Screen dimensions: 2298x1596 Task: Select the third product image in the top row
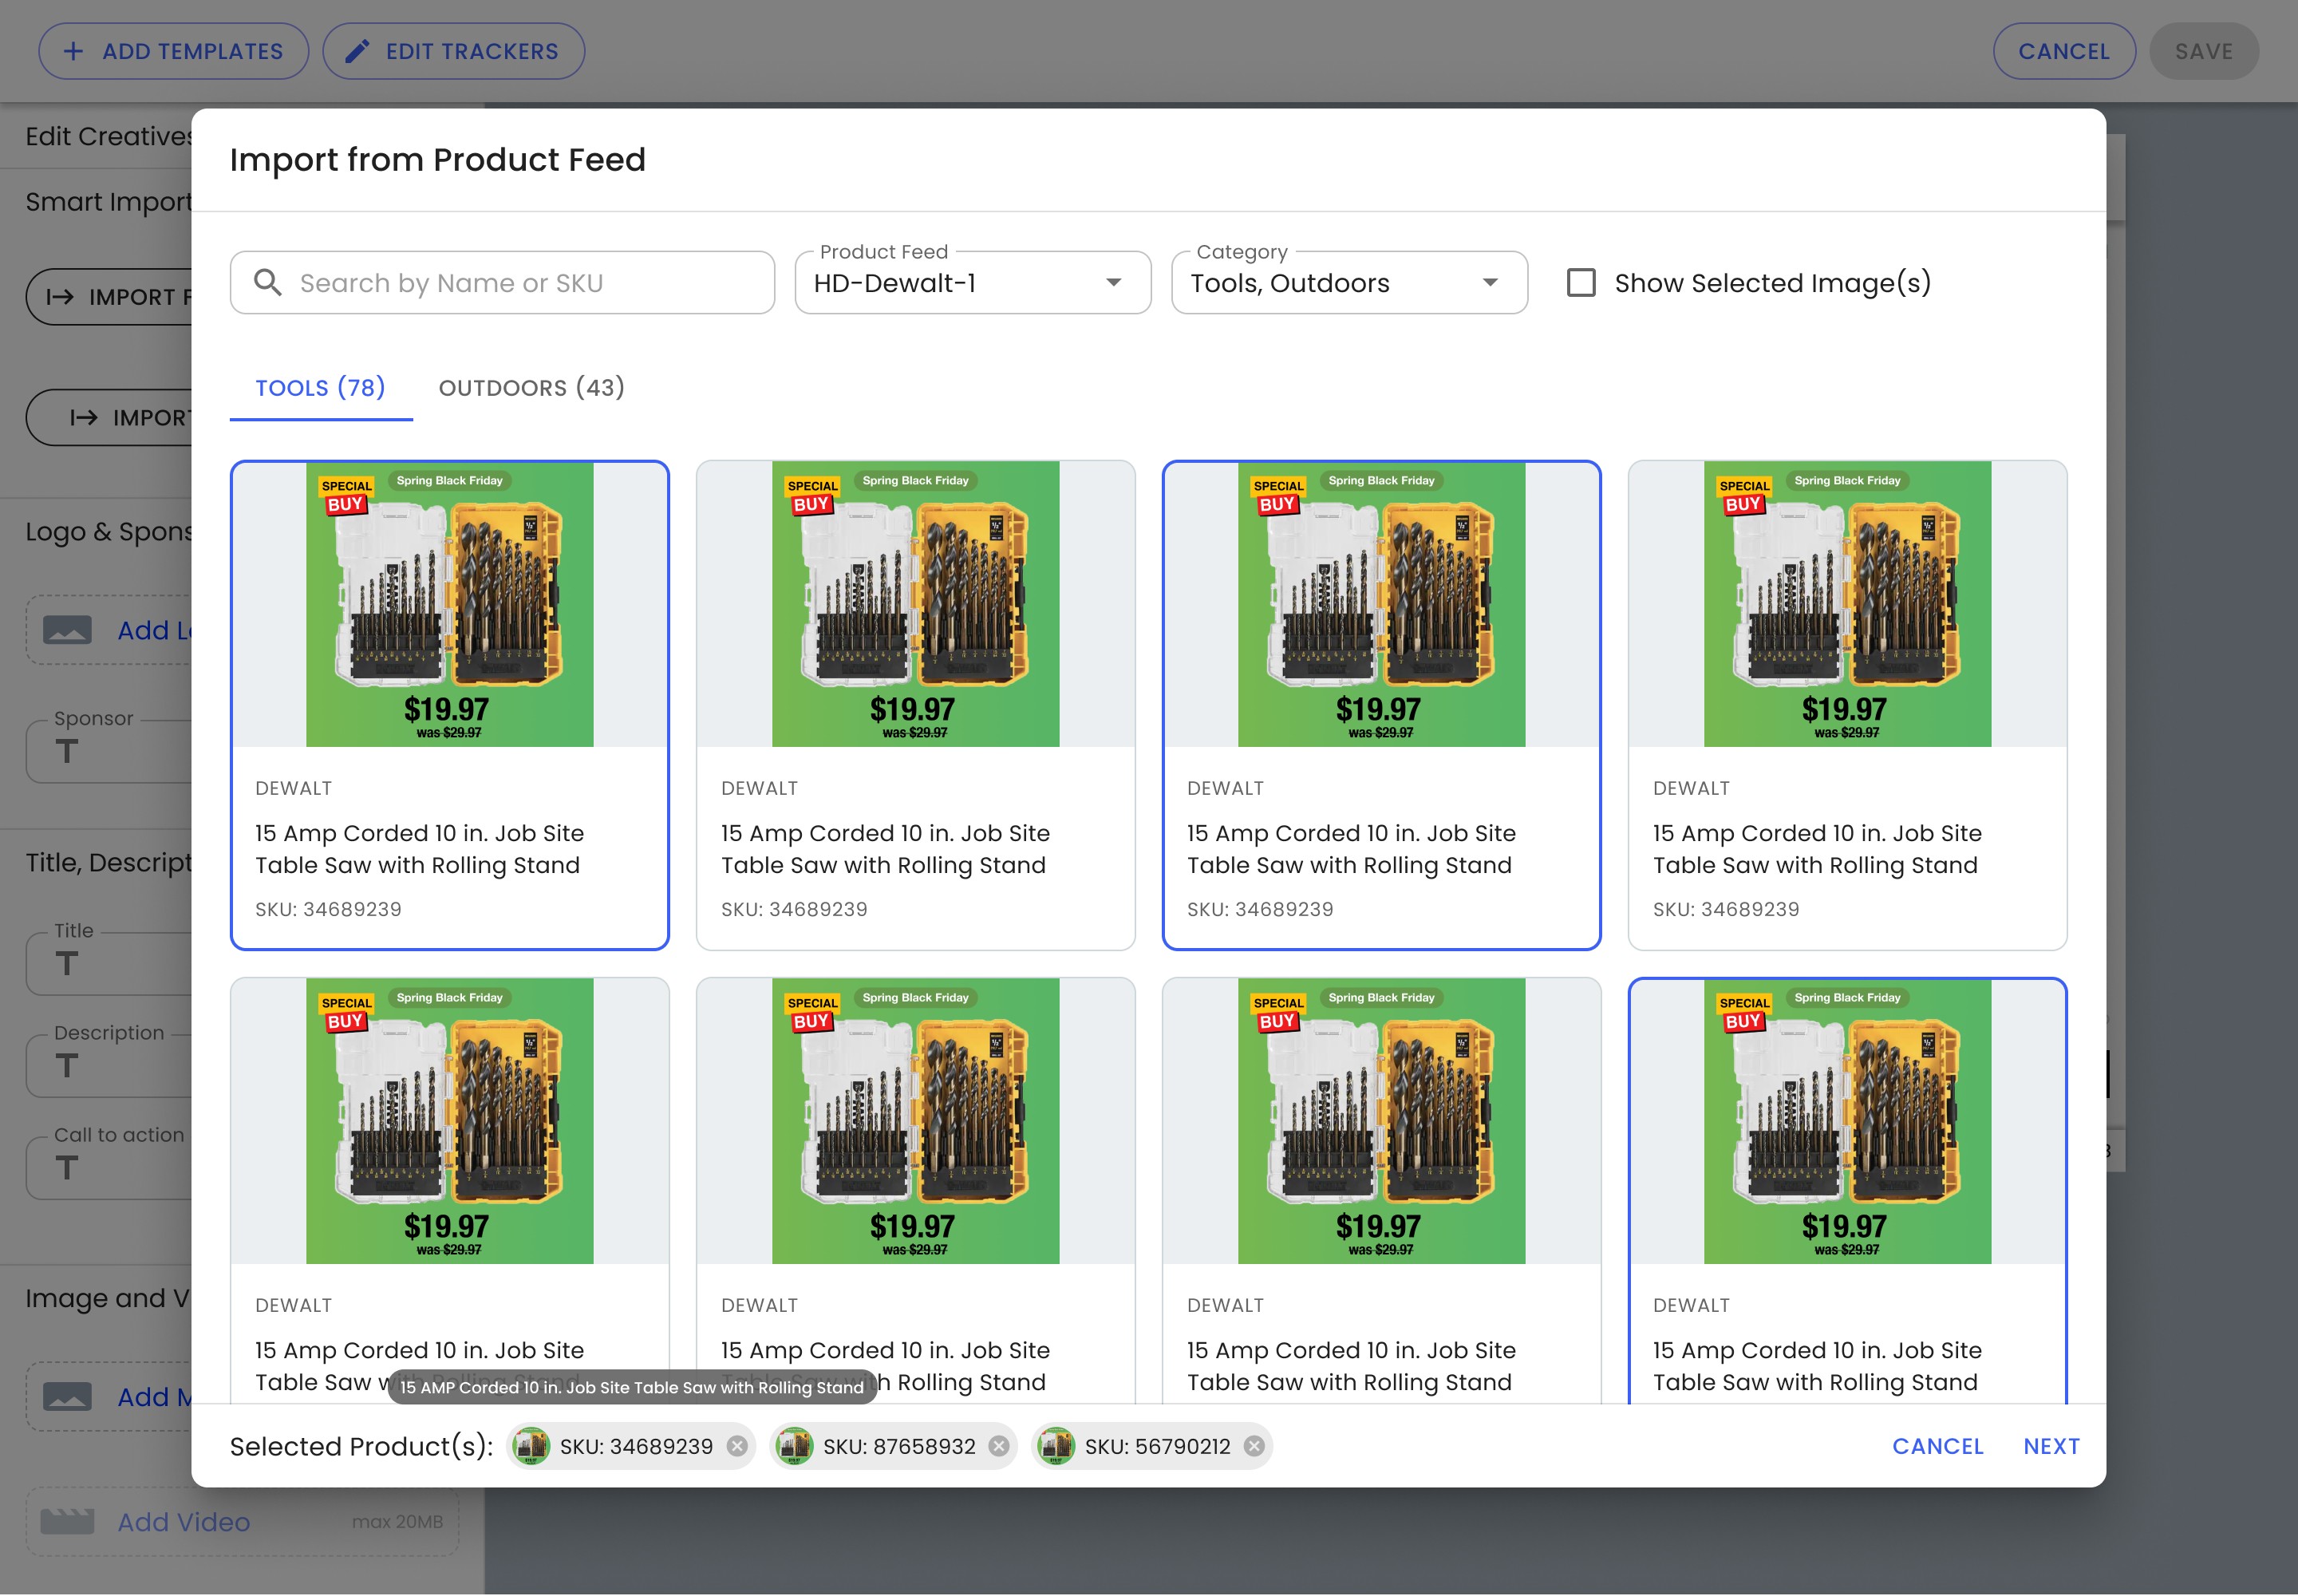(1382, 604)
